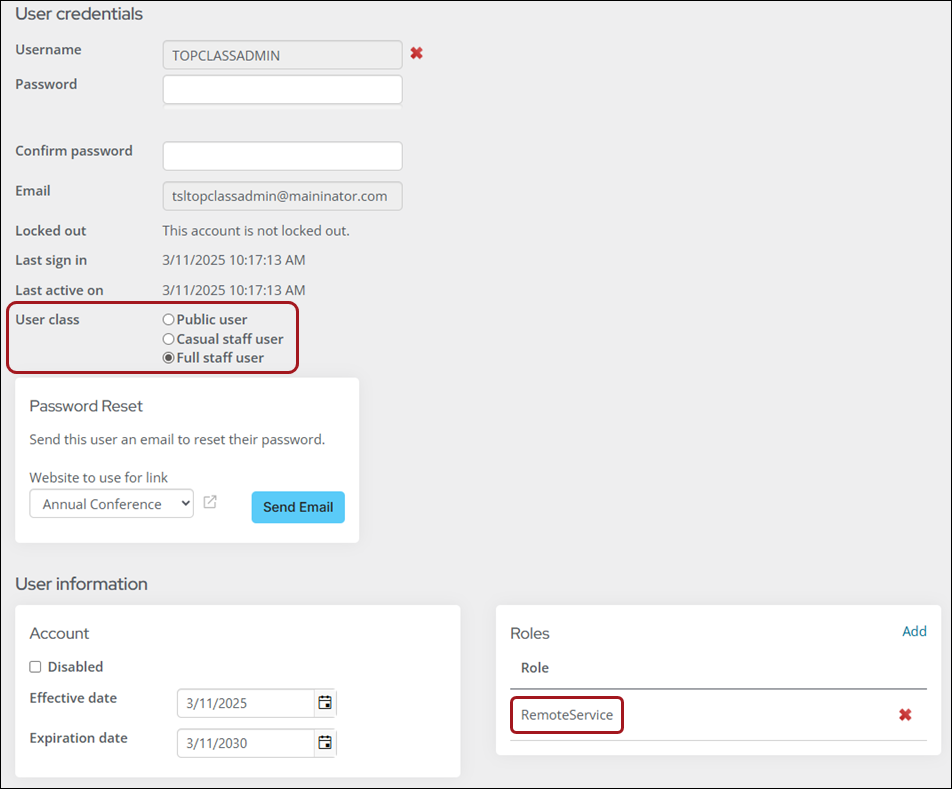Choose the Casual staff user class
Image resolution: width=952 pixels, height=789 pixels.
pos(168,339)
